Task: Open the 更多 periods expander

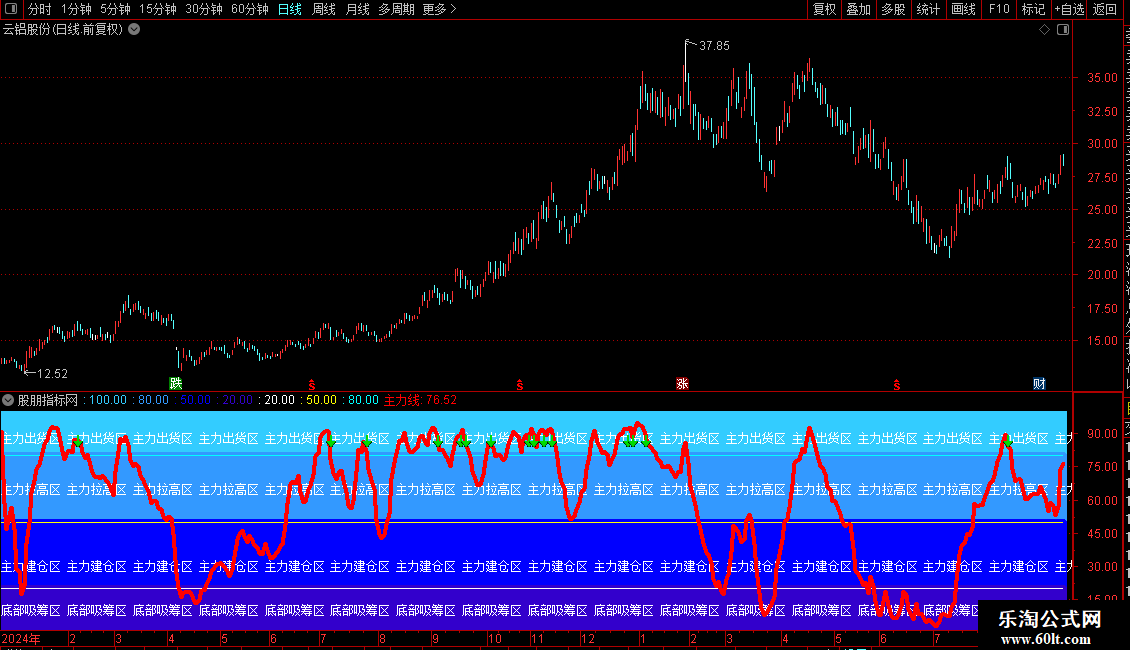Action: 439,9
